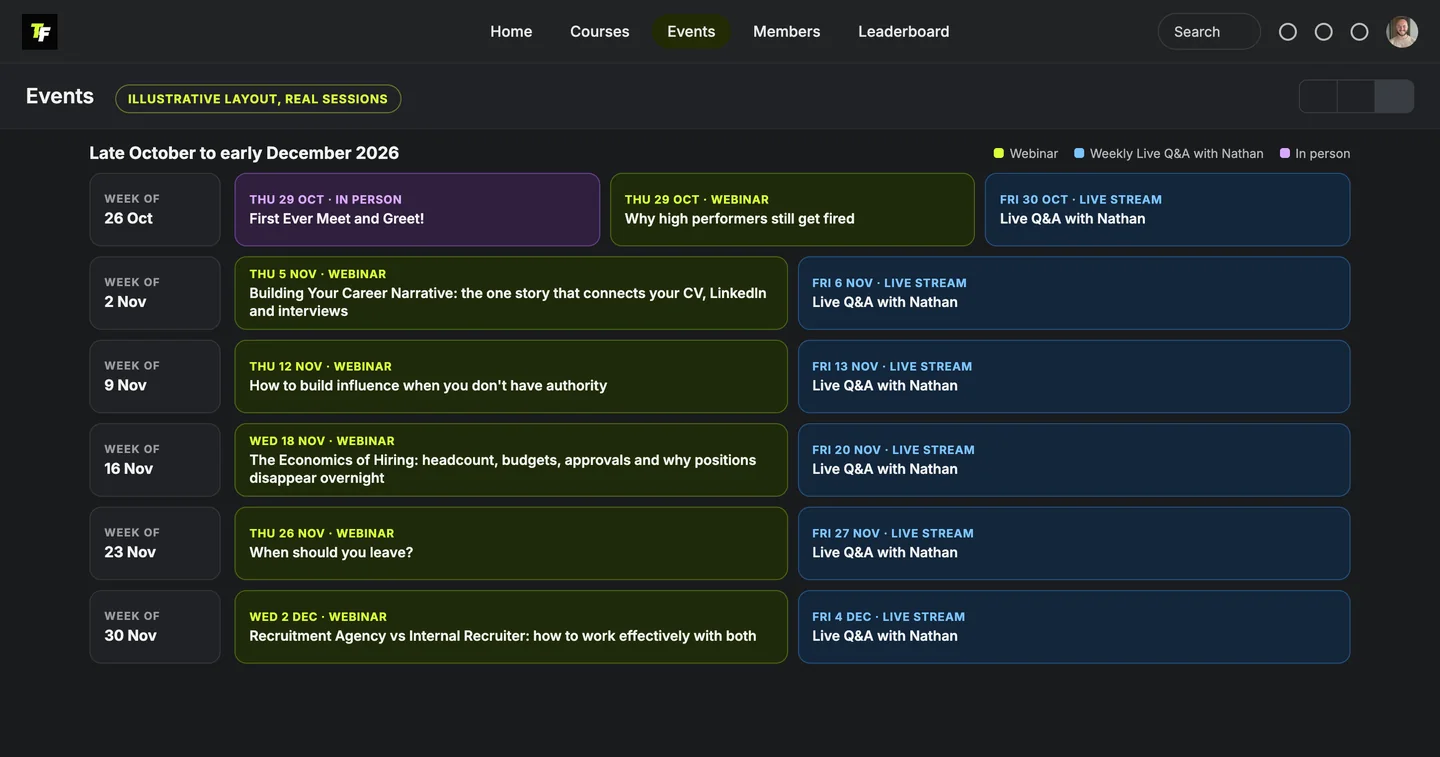Select the middle view switcher segment
Image resolution: width=1440 pixels, height=757 pixels.
pyautogui.click(x=1356, y=96)
